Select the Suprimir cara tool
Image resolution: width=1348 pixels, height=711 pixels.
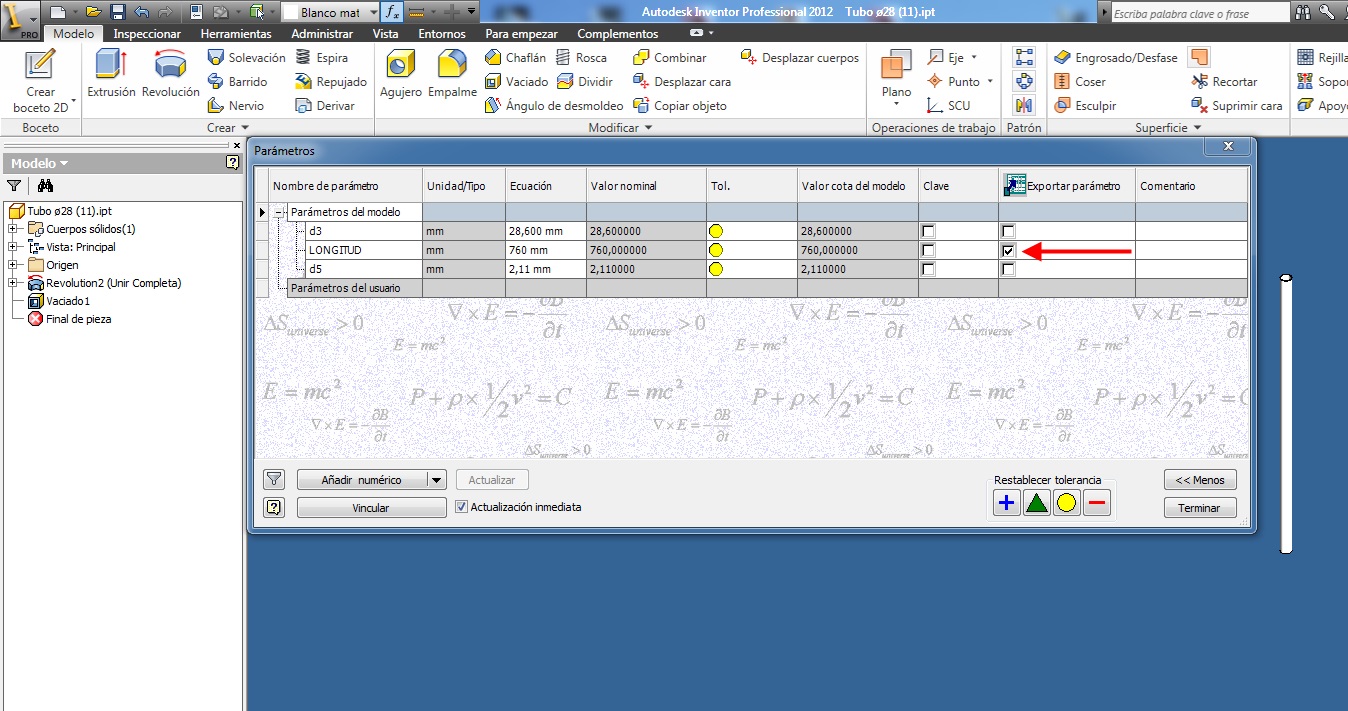pos(1236,106)
